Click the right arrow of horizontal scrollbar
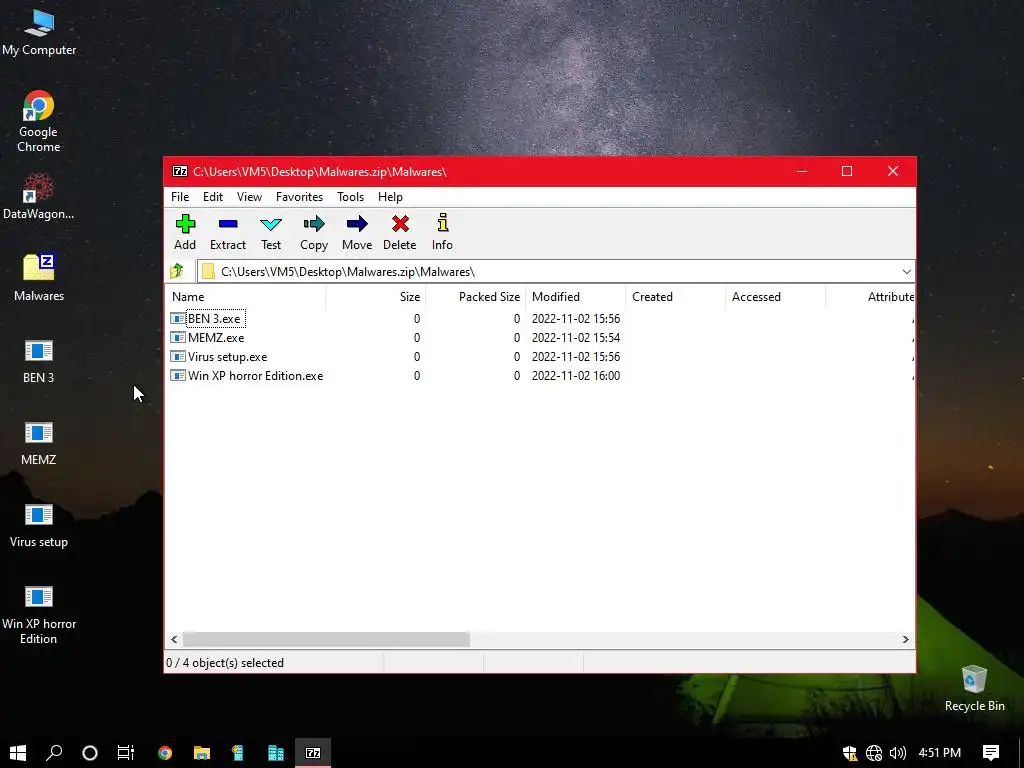 pos(905,639)
